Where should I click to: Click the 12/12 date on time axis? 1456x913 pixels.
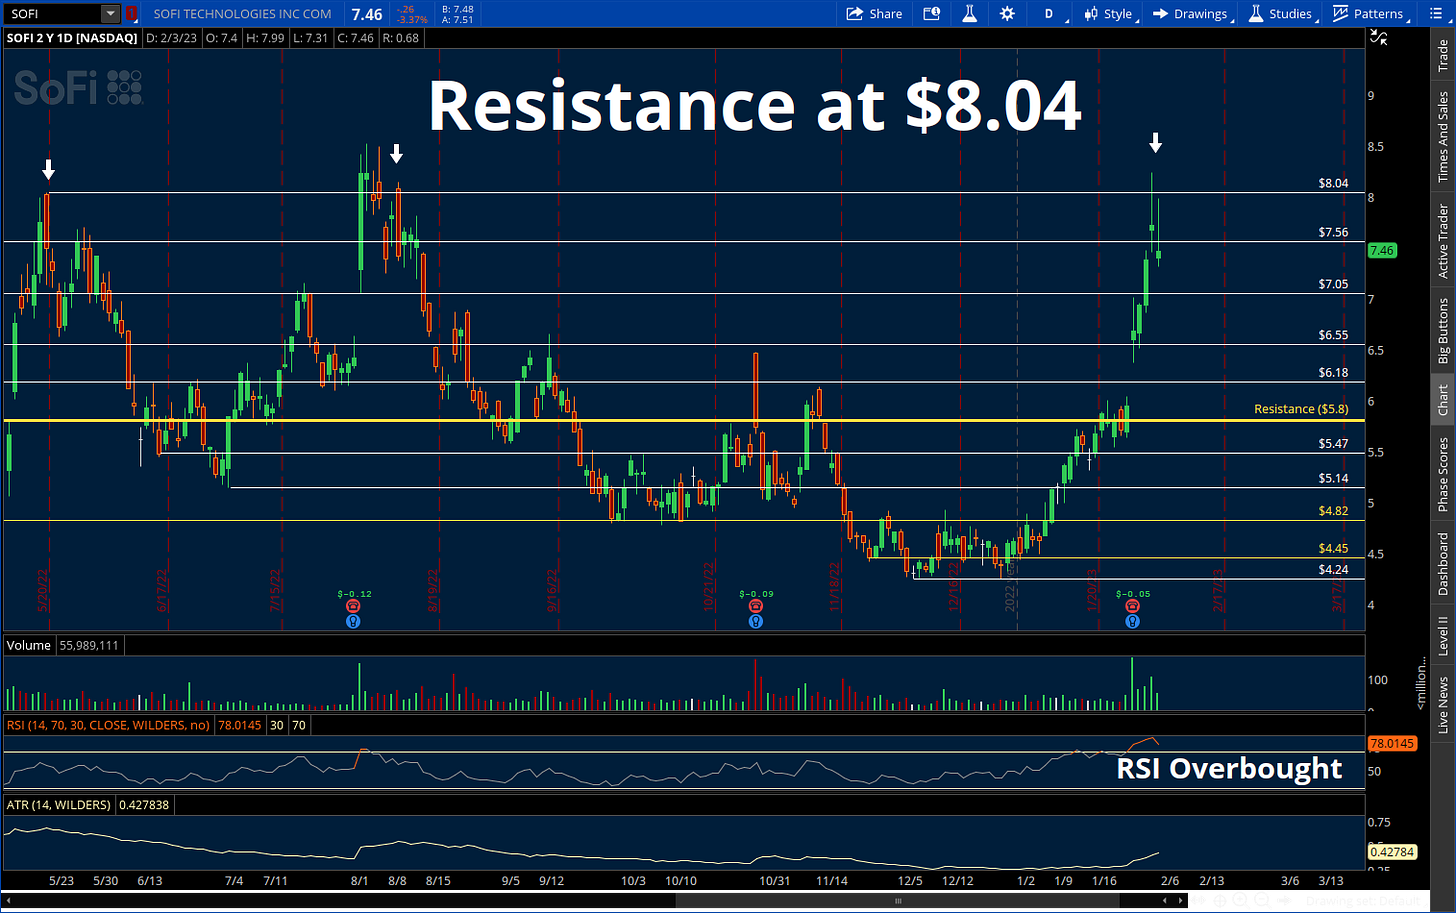958,880
